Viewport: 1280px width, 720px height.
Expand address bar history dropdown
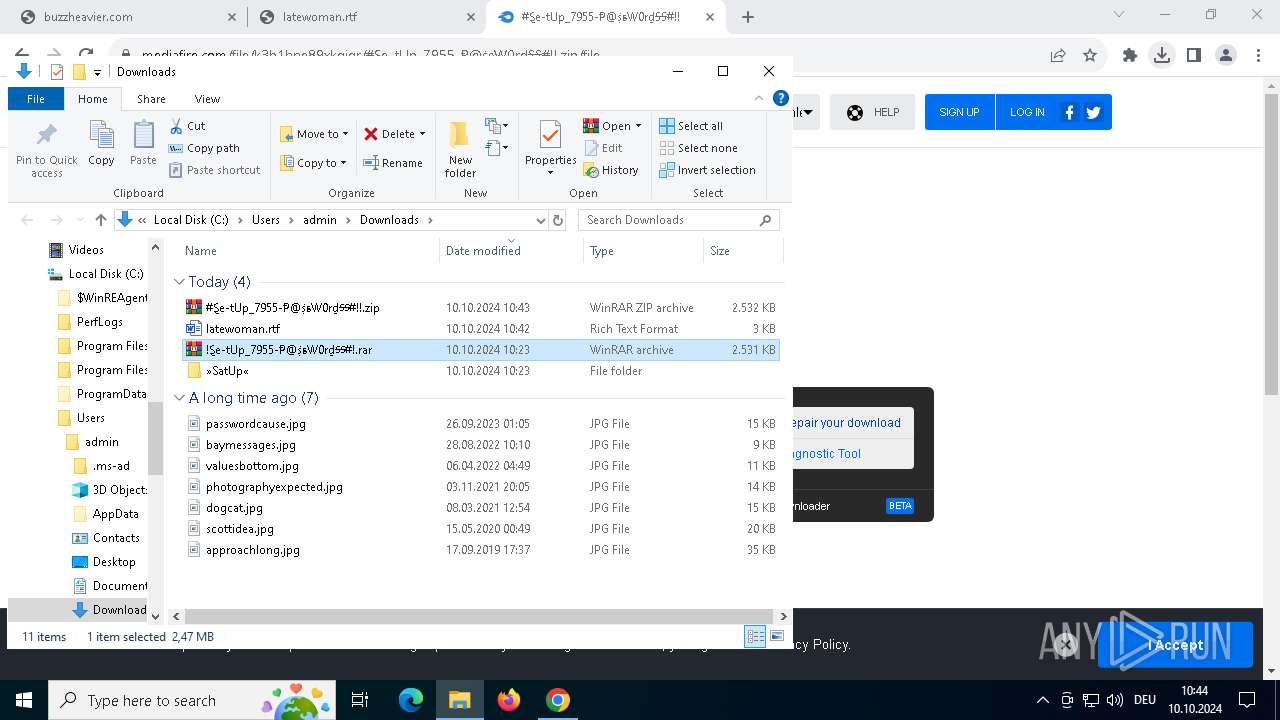pos(541,220)
